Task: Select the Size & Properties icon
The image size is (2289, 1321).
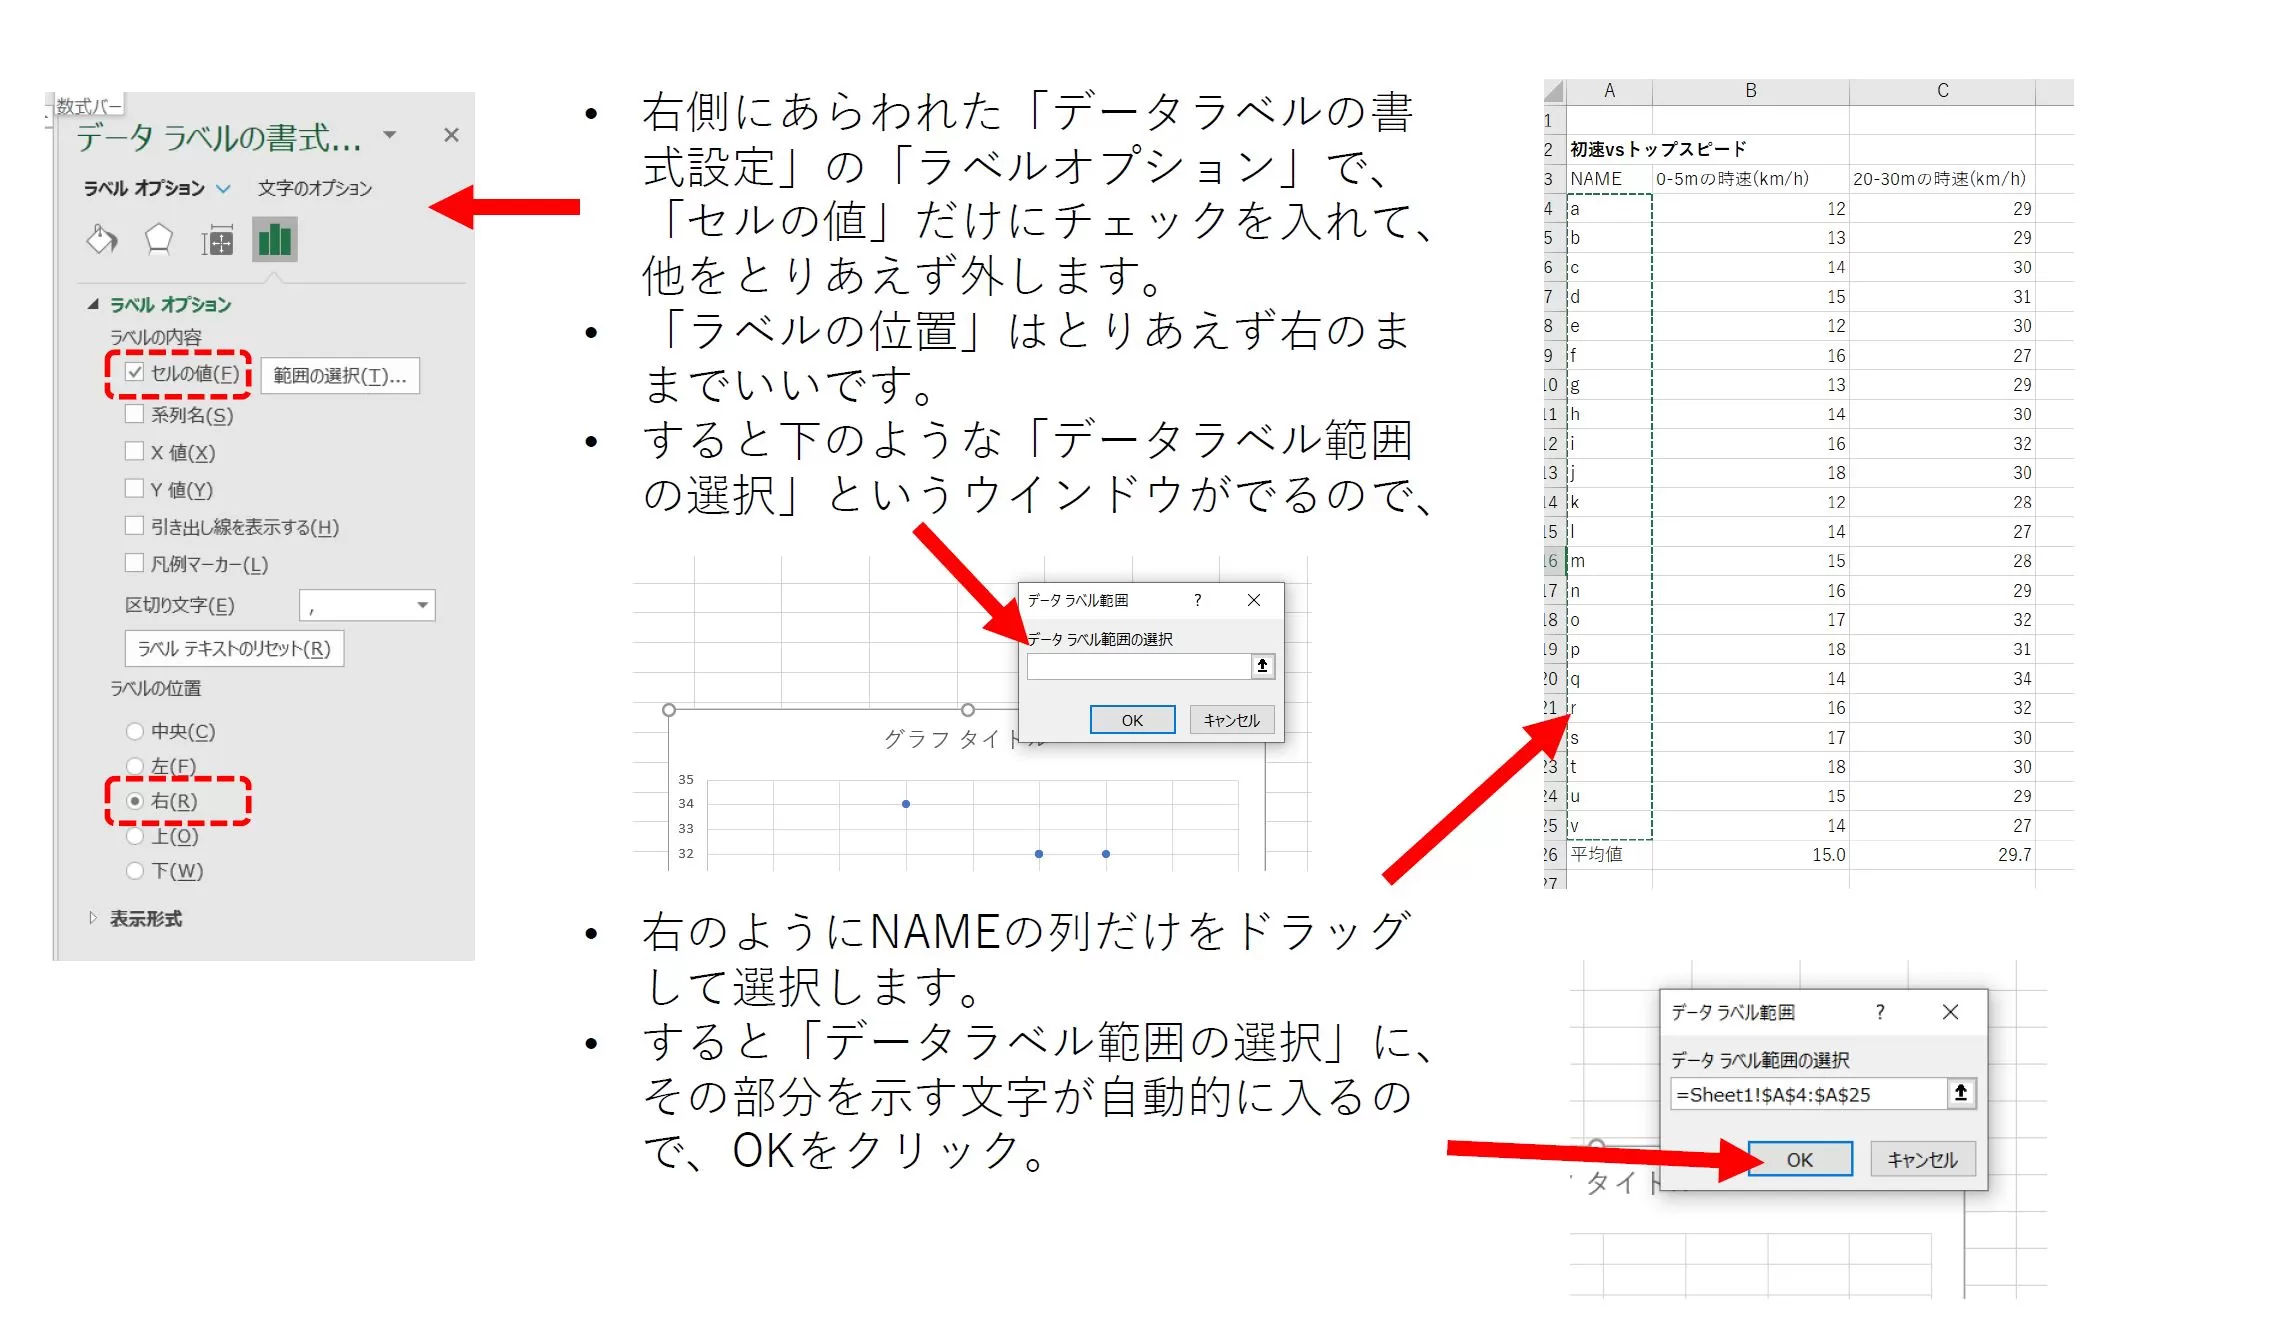Action: pyautogui.click(x=217, y=241)
